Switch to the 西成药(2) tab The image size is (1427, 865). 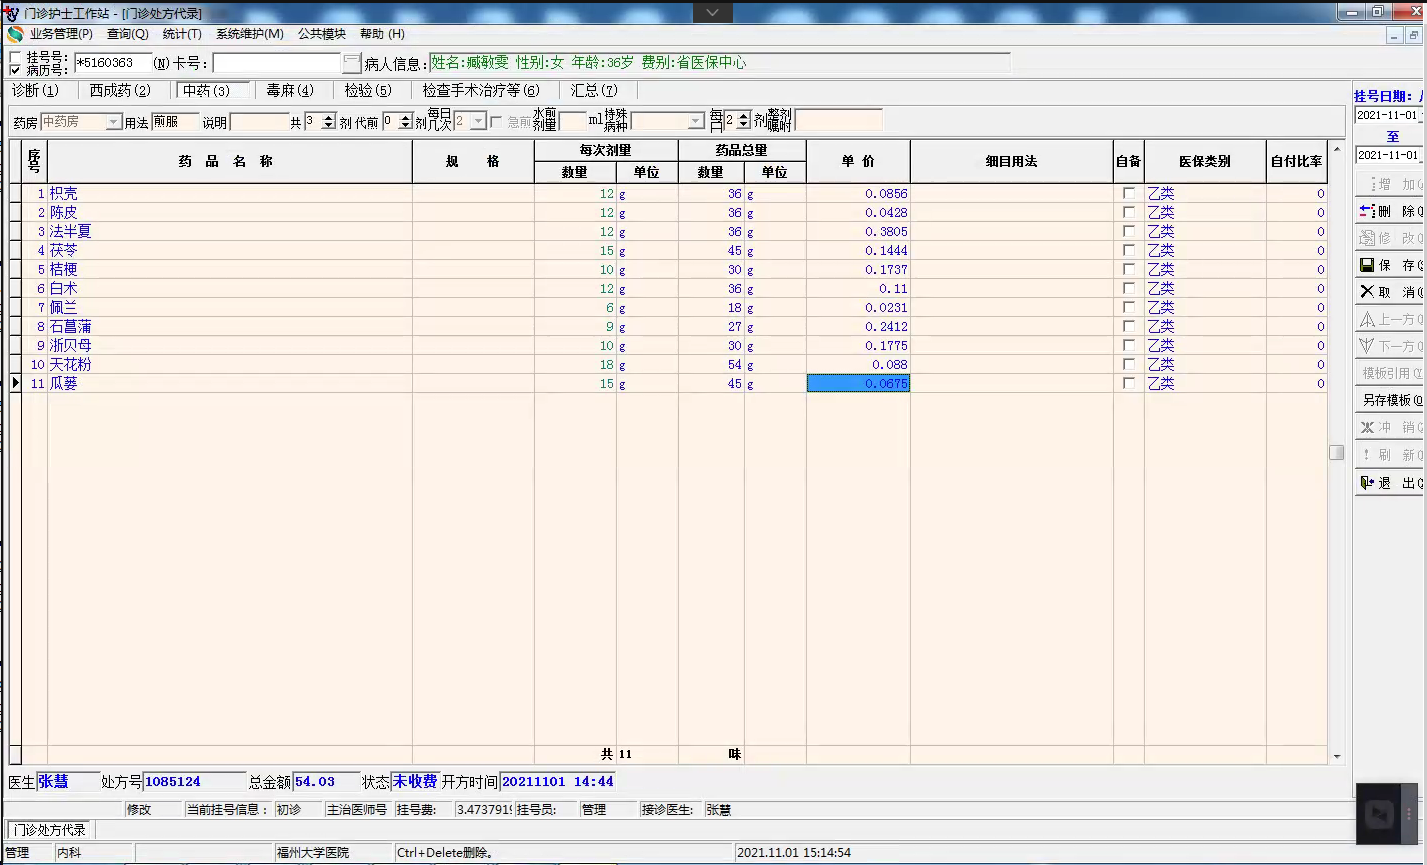coord(120,91)
